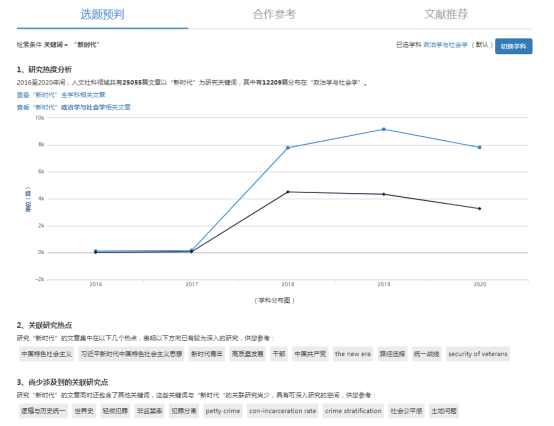Open the 文献推荐 tab

[446, 14]
